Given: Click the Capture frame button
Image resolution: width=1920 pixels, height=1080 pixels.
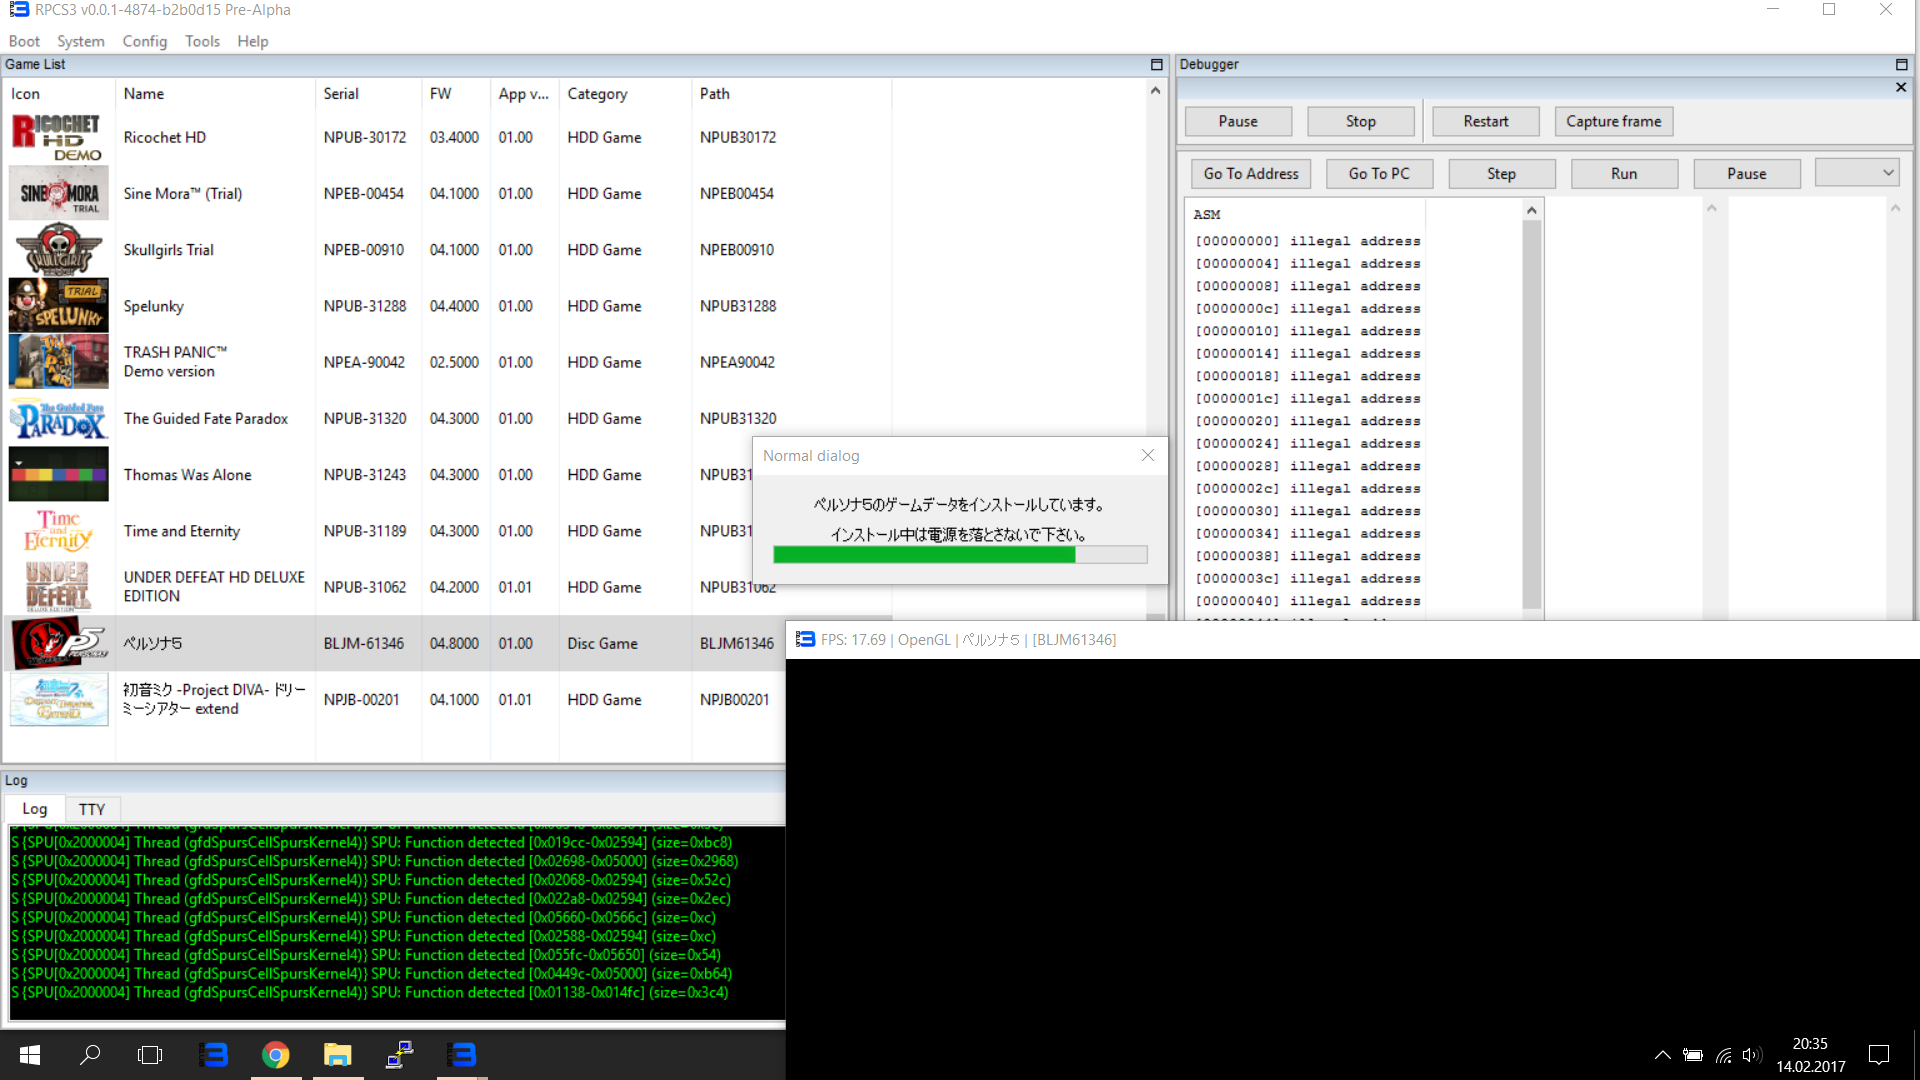Looking at the screenshot, I should pyautogui.click(x=1613, y=121).
